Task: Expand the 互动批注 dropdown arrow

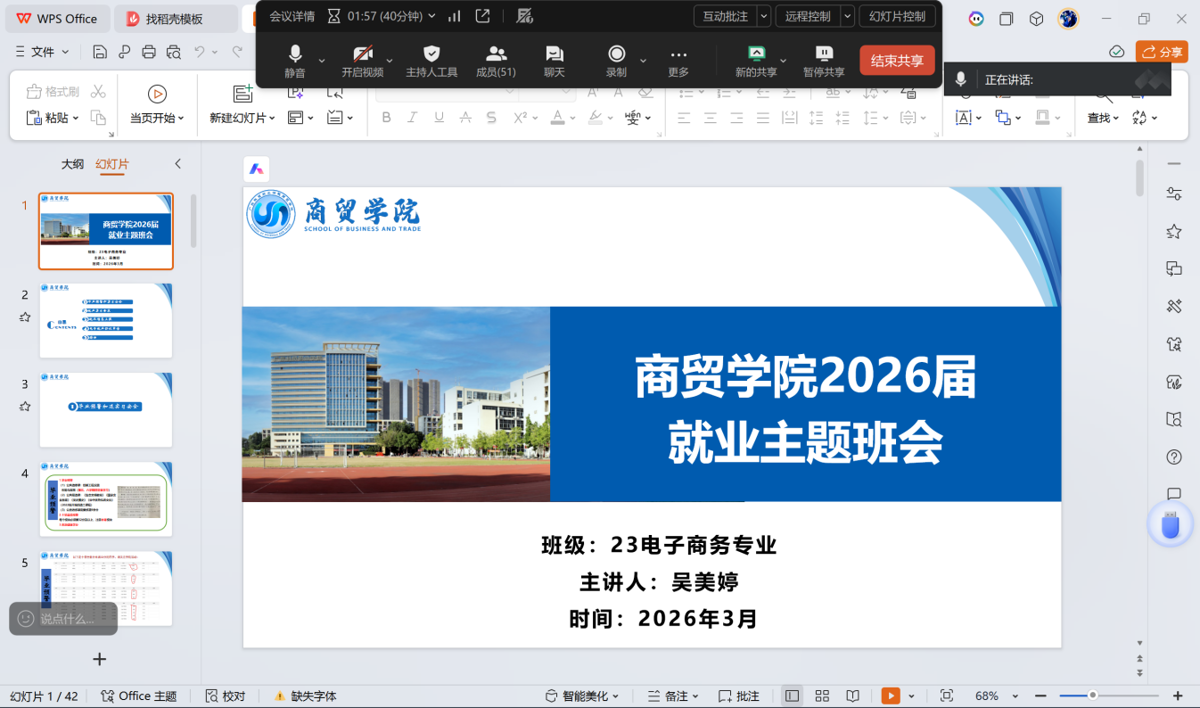Action: tap(764, 16)
